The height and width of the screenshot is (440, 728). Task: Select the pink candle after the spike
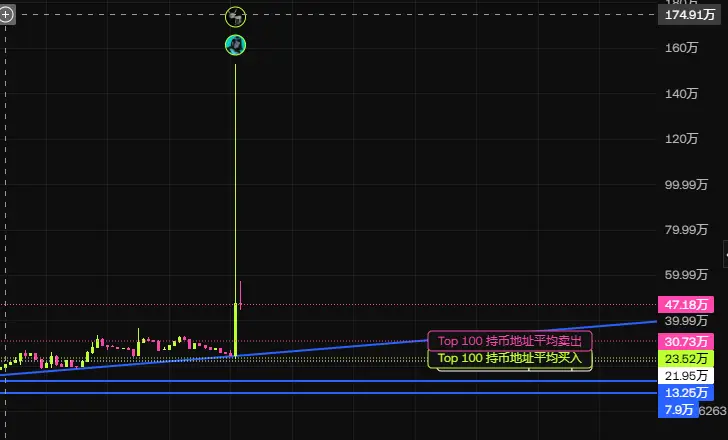pos(240,296)
